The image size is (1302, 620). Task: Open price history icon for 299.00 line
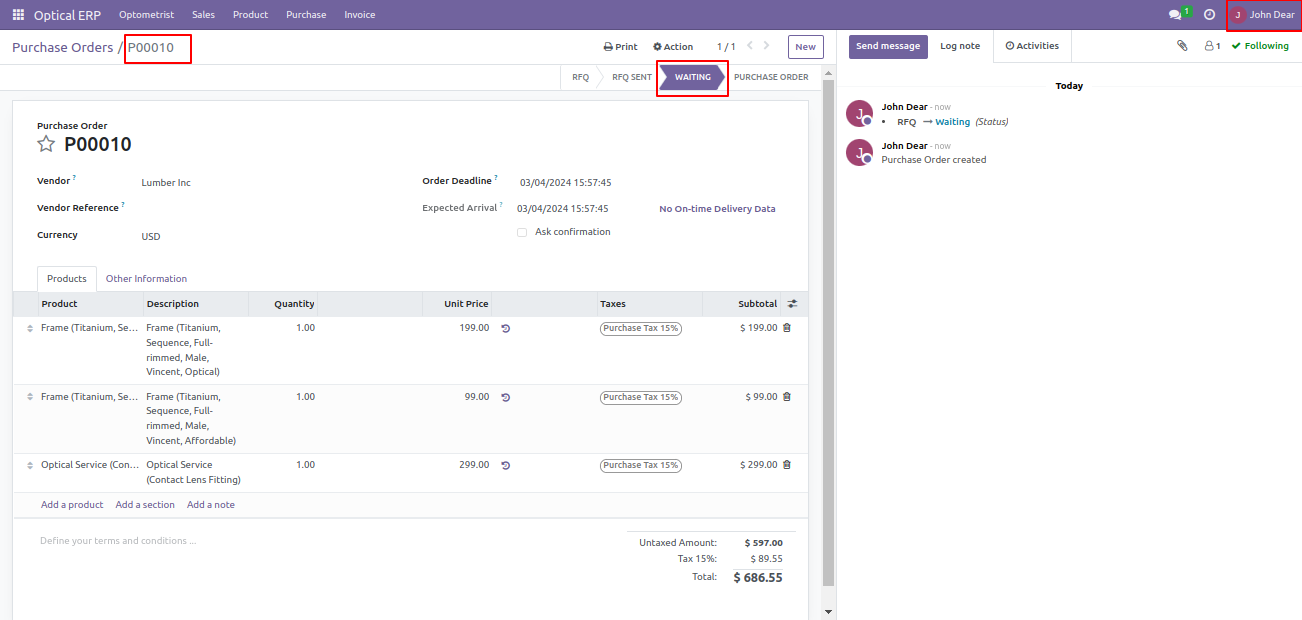click(x=506, y=465)
